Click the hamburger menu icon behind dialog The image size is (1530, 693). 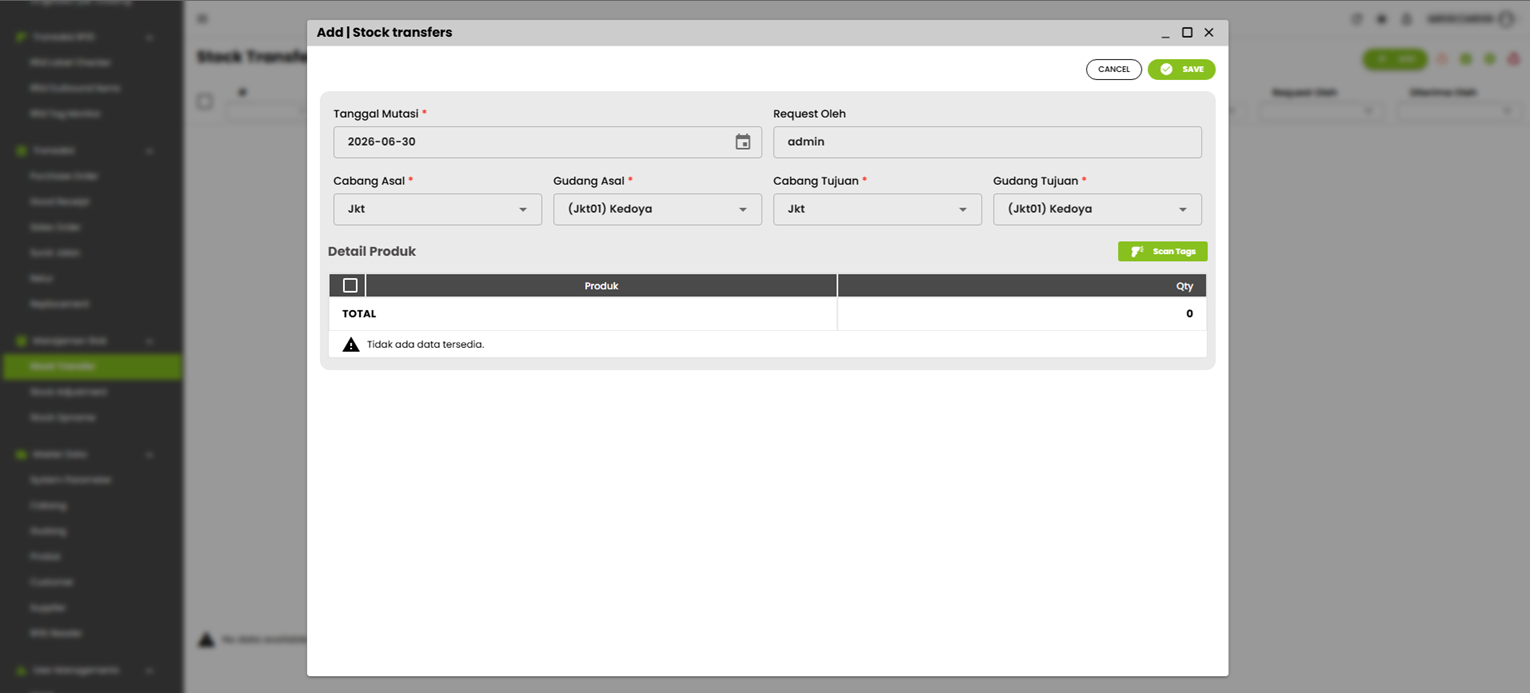pos(203,19)
